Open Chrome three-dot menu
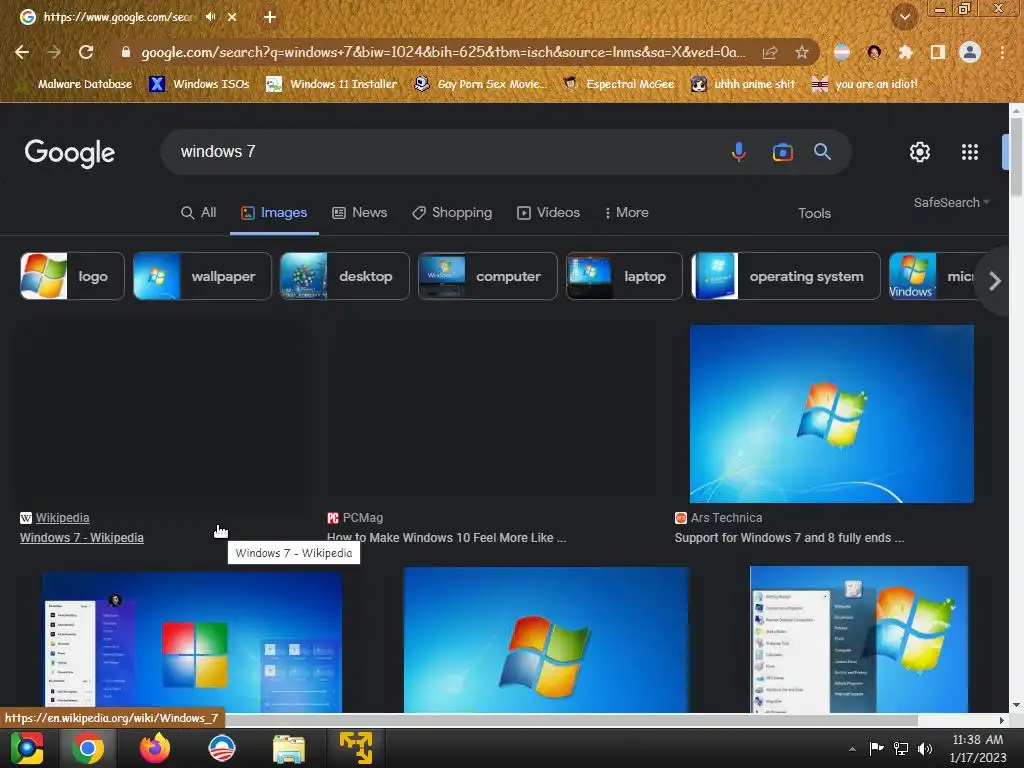The image size is (1024, 768). click(x=1002, y=52)
